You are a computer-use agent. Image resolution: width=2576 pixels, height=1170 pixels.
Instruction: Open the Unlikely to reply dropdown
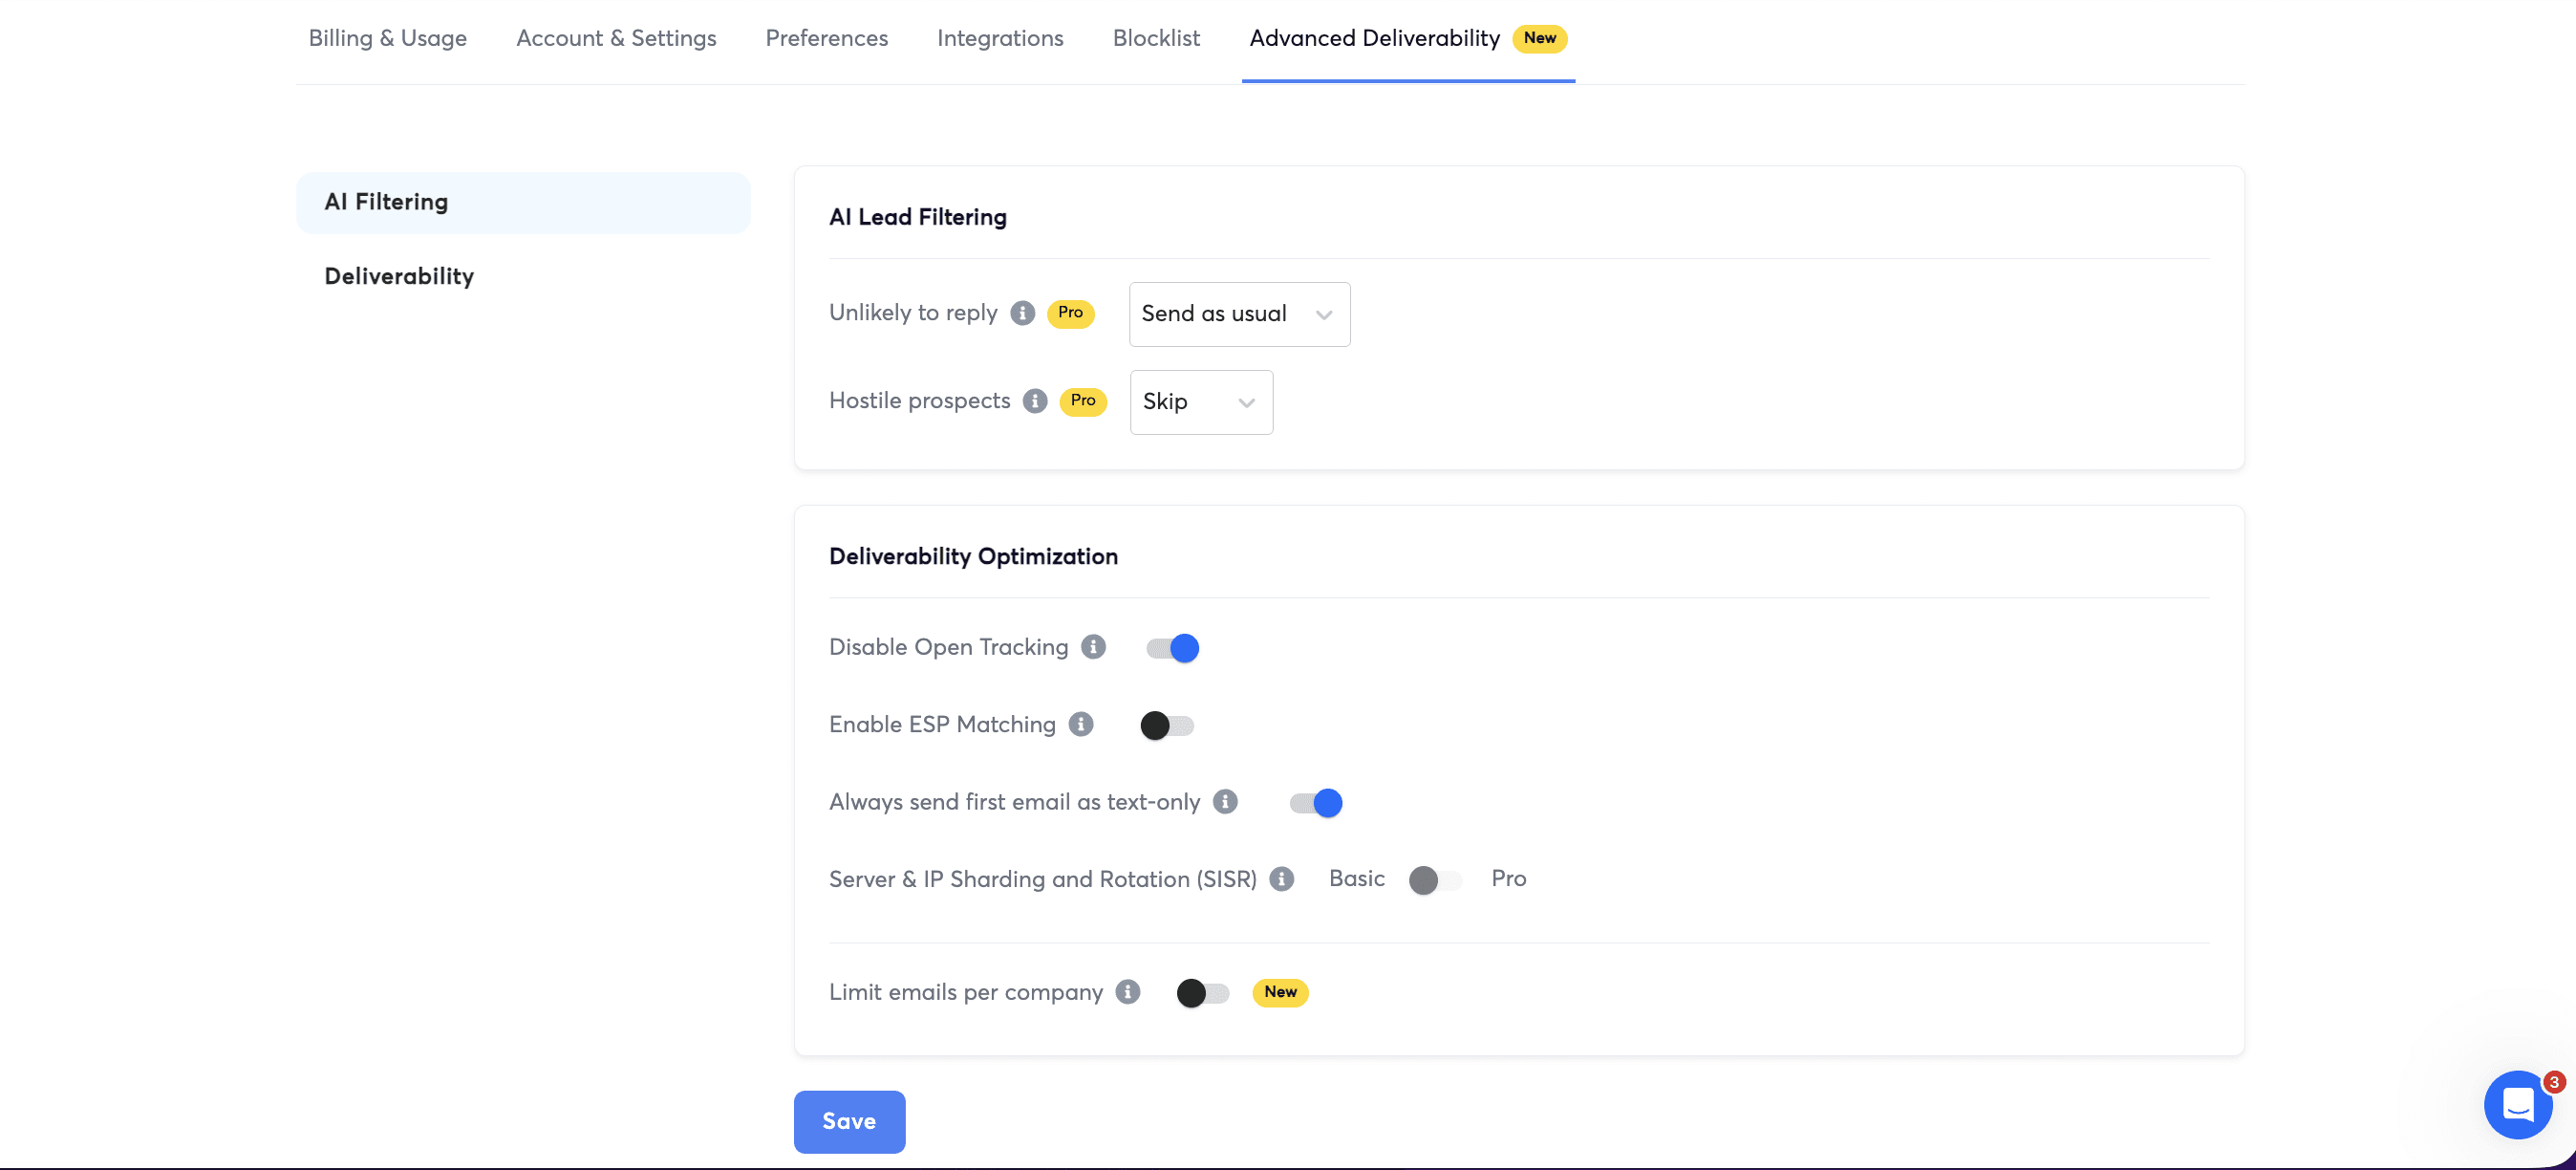(x=1239, y=313)
